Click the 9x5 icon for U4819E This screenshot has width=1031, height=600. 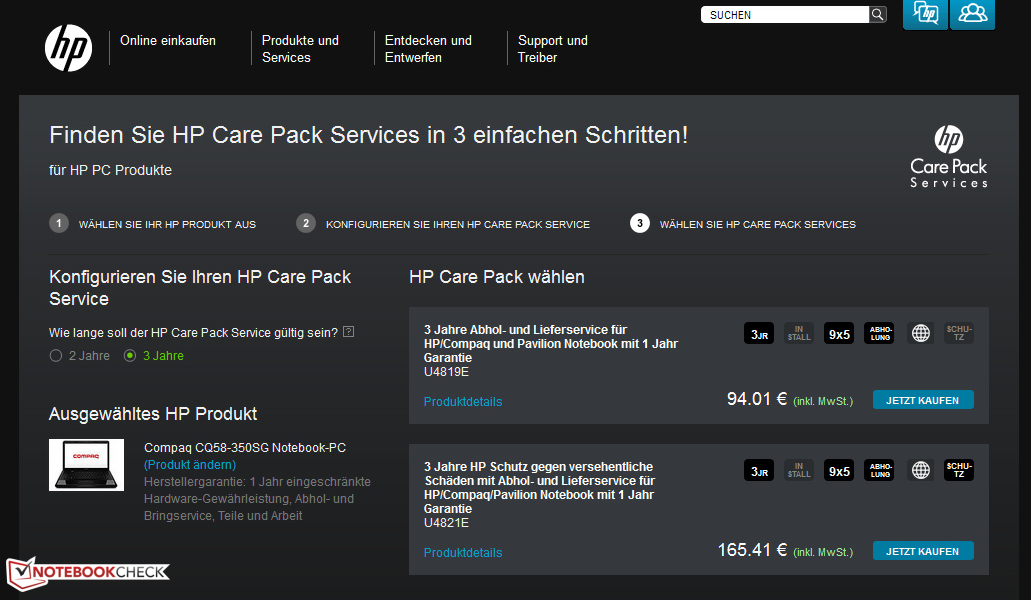click(x=839, y=334)
